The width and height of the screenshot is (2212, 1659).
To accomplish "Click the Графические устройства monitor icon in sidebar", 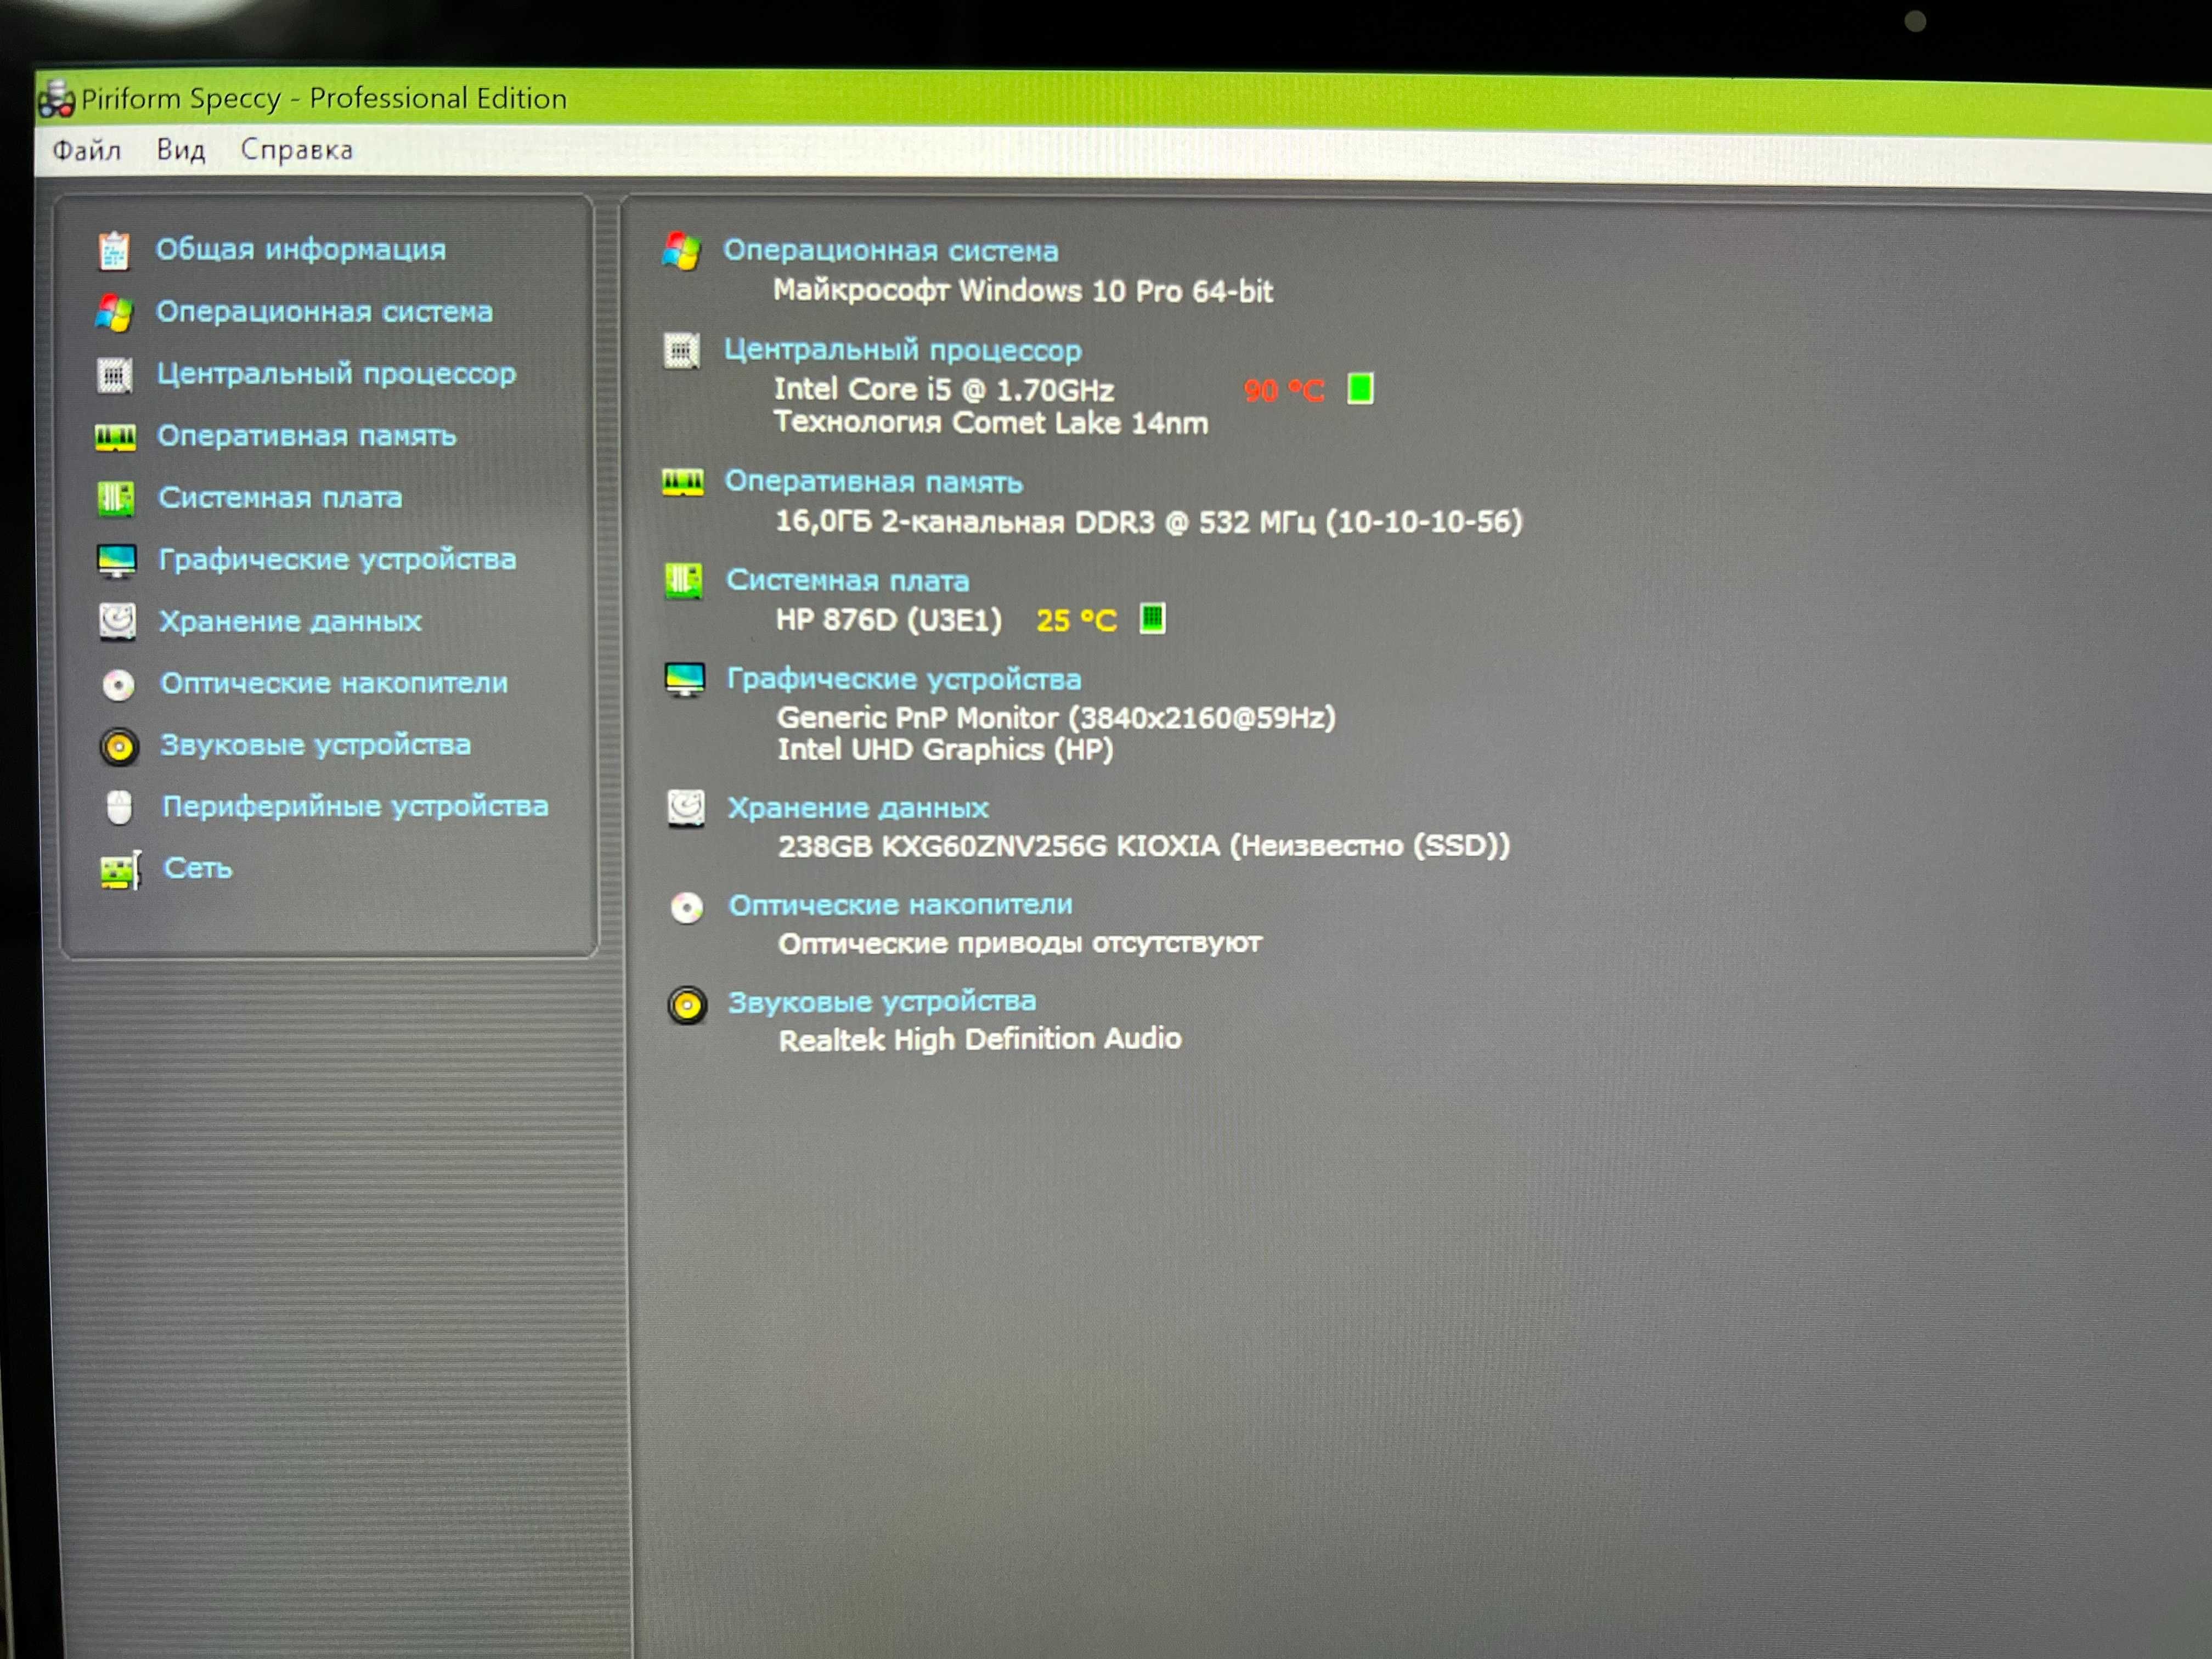I will tap(116, 560).
